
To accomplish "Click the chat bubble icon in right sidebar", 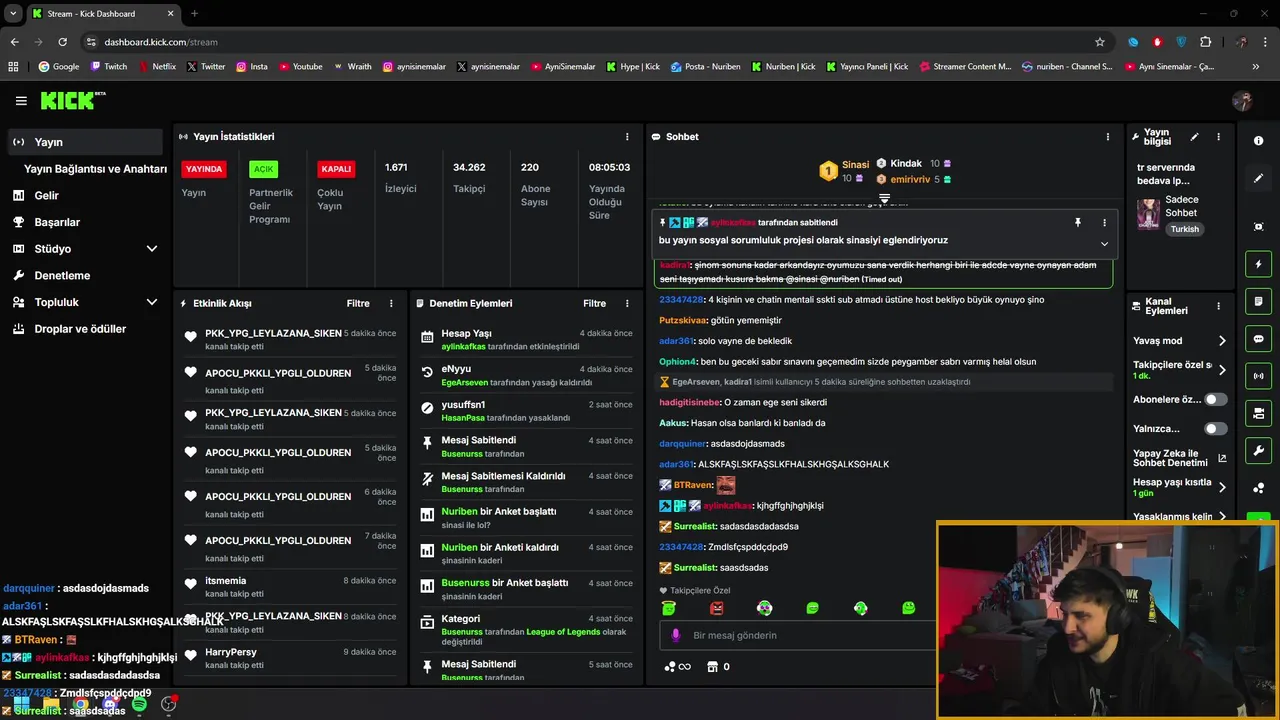I will coord(1258,339).
